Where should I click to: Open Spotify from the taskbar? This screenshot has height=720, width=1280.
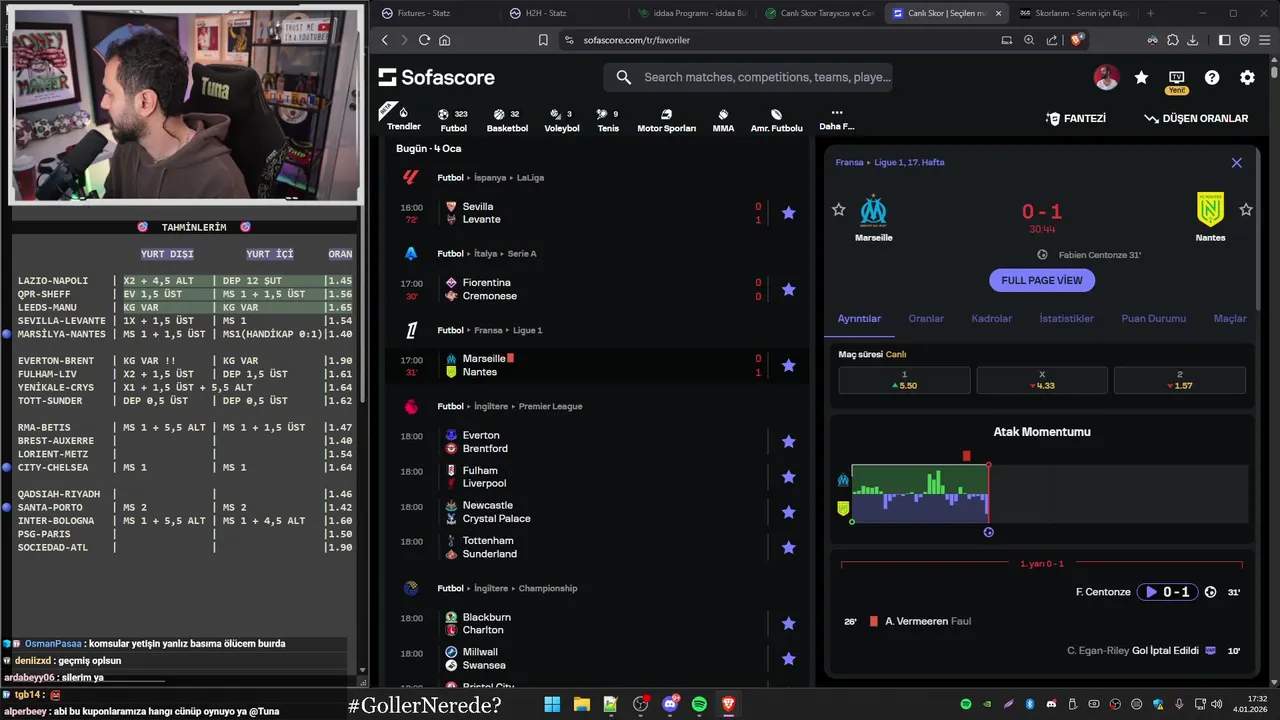coord(699,704)
